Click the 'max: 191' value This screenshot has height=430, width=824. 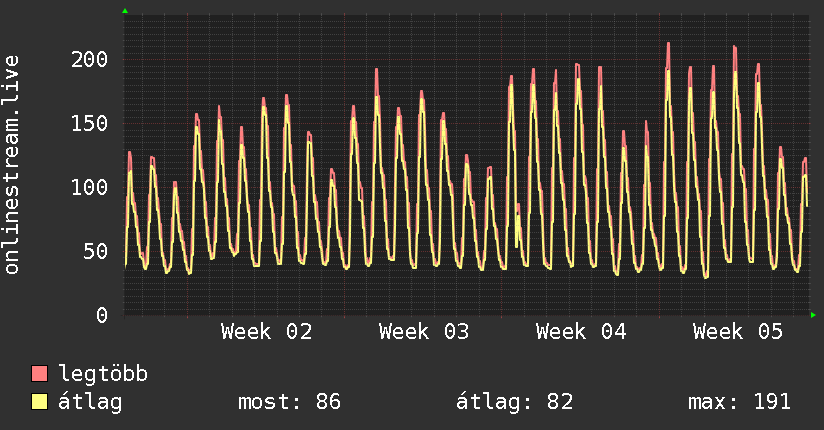point(739,402)
